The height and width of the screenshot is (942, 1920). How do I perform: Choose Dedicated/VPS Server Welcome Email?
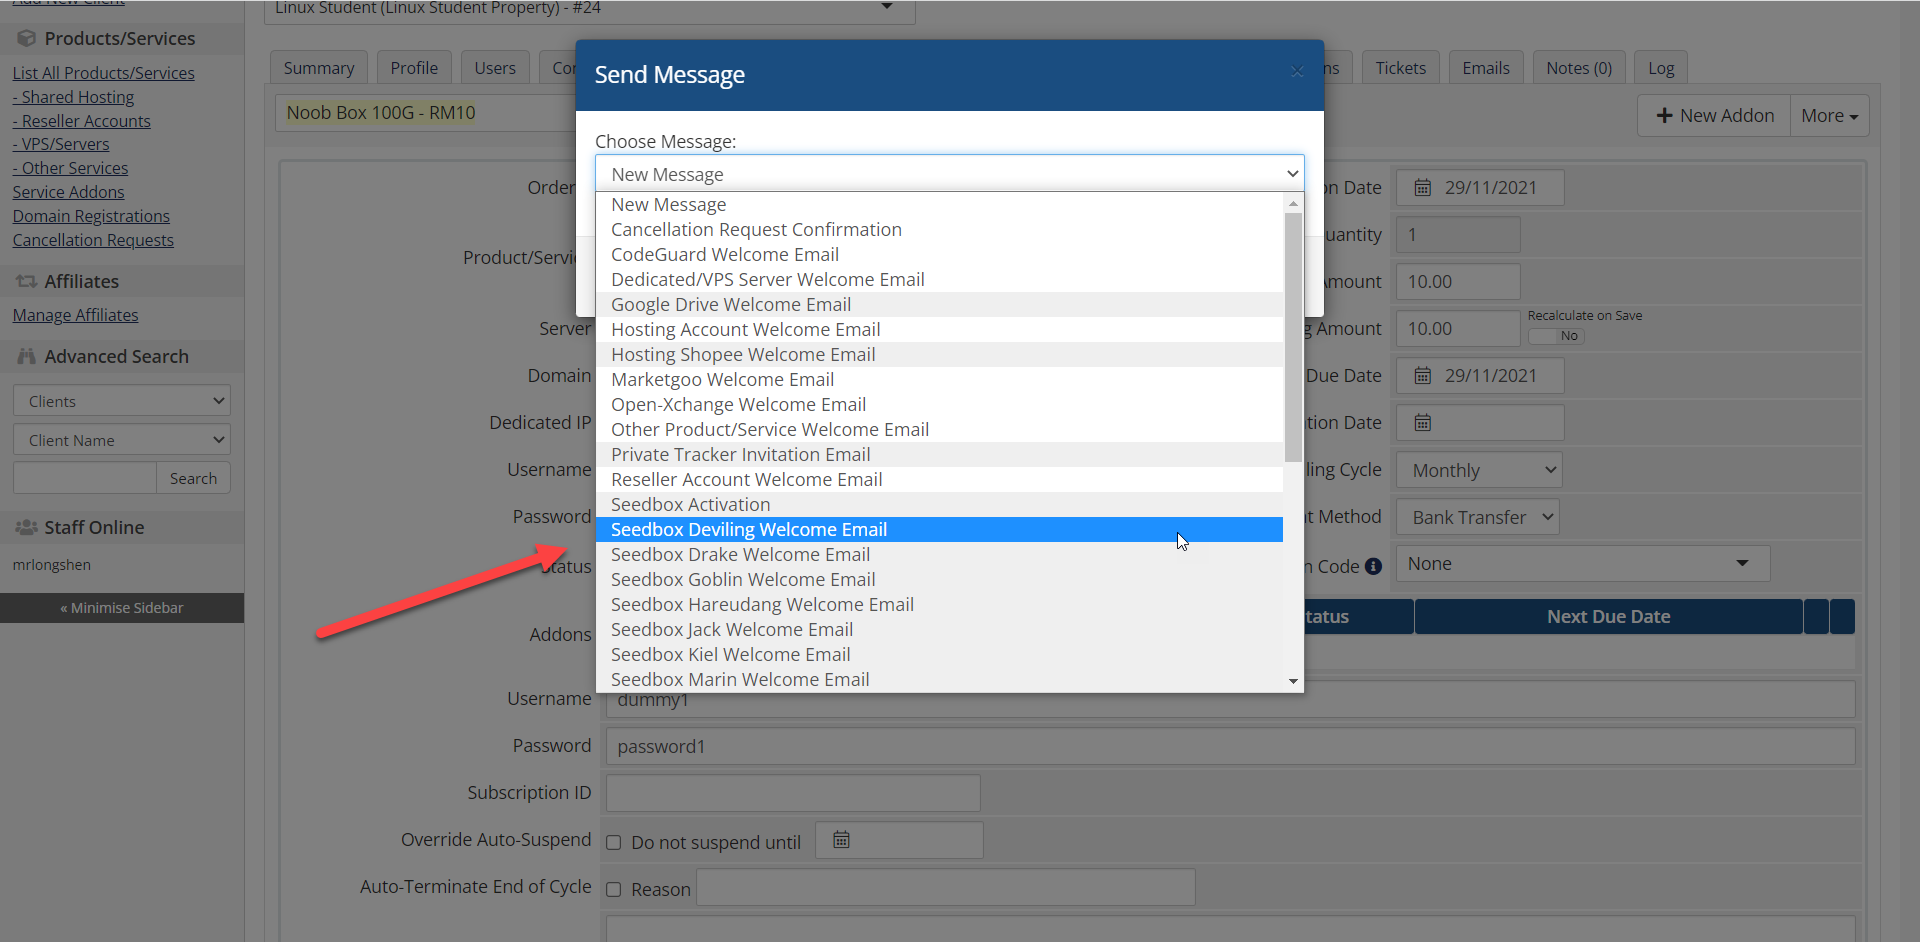940,280
